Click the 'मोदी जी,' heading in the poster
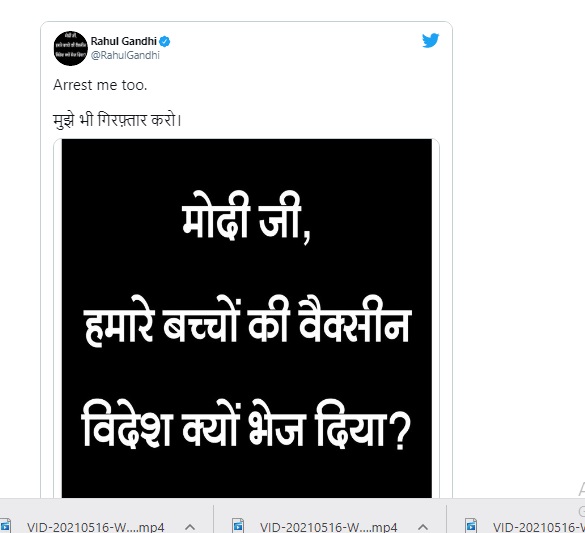Image resolution: width=585 pixels, height=533 pixels. tap(246, 217)
